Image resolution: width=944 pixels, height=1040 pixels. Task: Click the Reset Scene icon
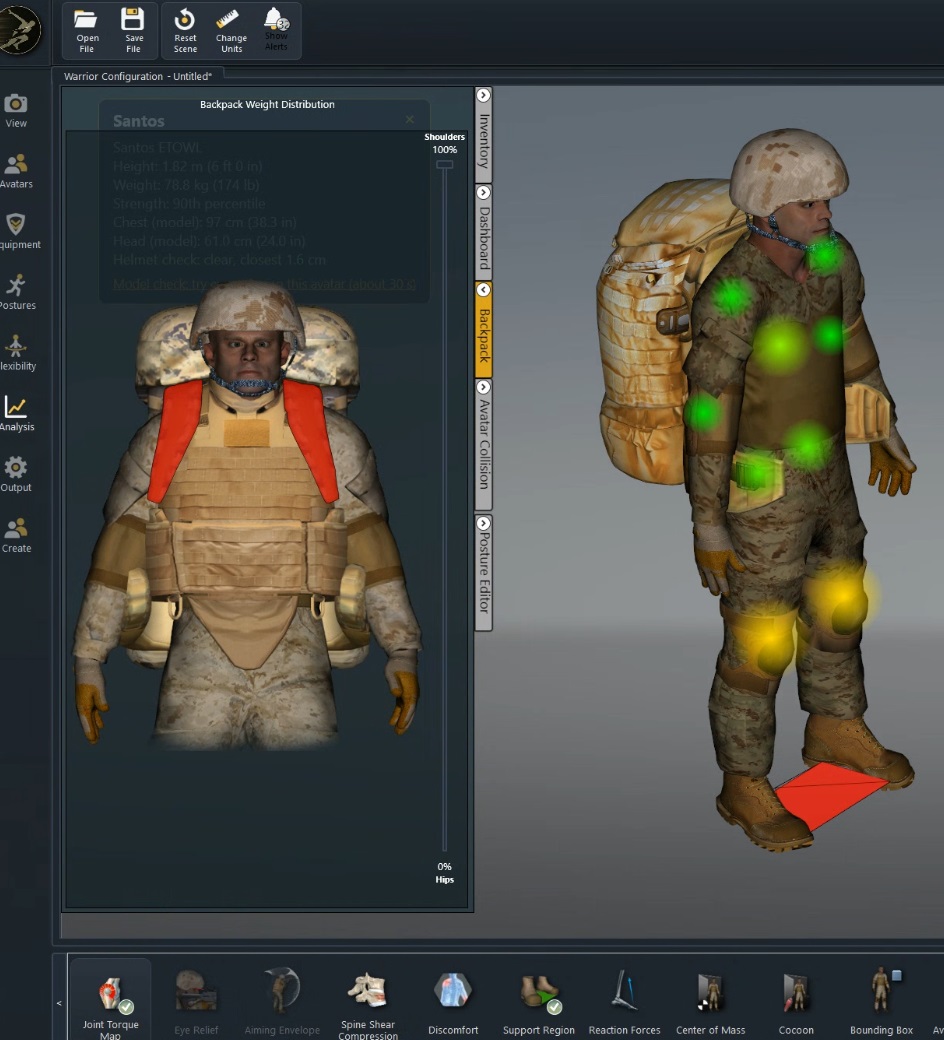point(185,31)
